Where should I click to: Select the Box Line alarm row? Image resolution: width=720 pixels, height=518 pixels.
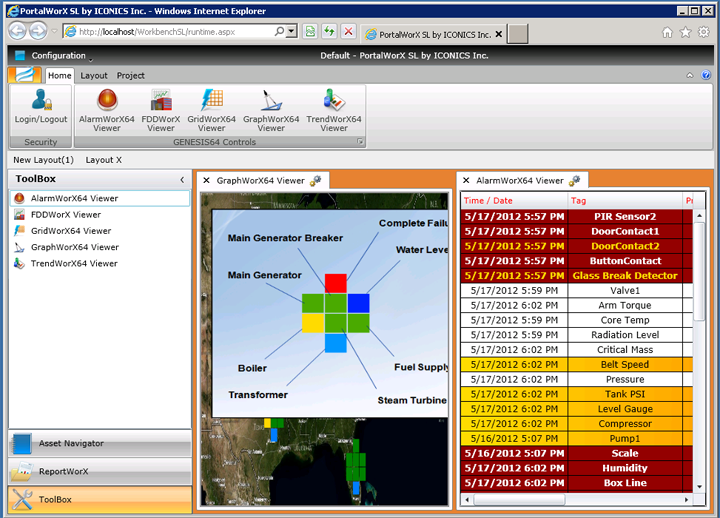[x=576, y=483]
